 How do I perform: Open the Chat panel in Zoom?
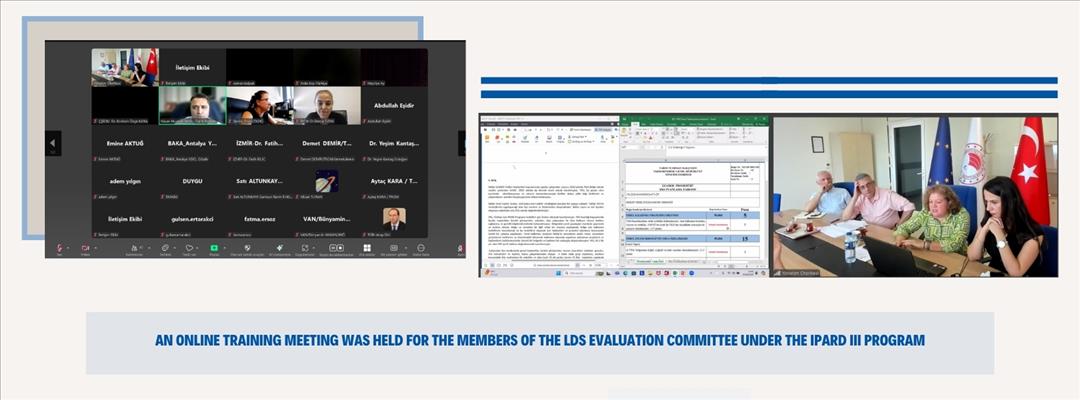point(165,247)
